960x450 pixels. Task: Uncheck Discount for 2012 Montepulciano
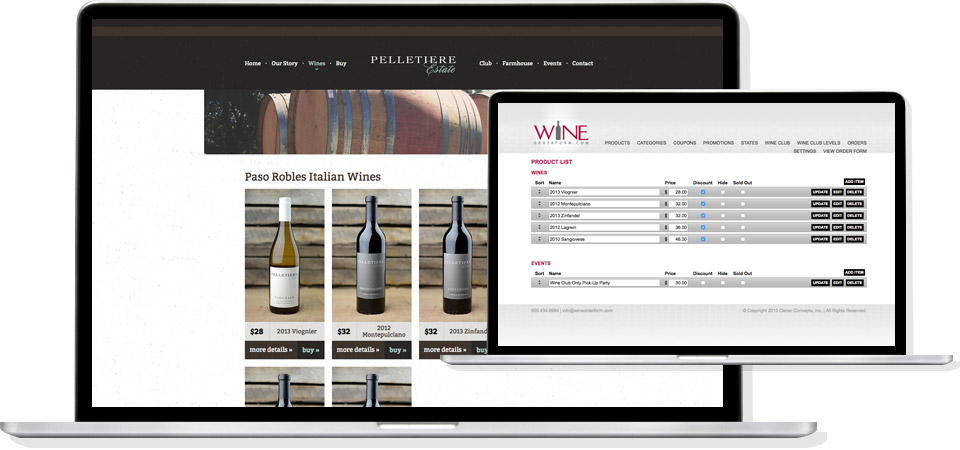703,204
